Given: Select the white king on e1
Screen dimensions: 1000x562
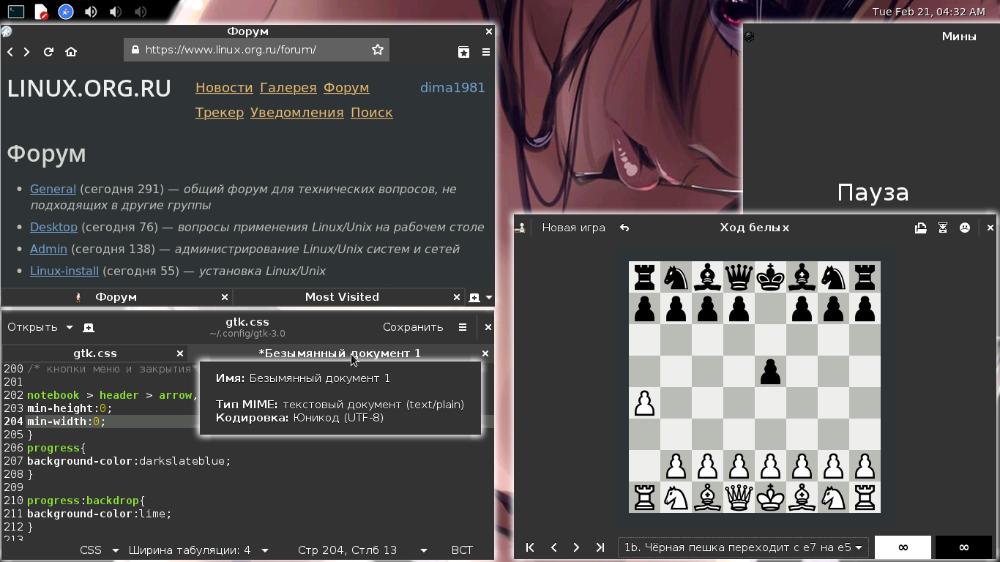Looking at the screenshot, I should [x=770, y=498].
